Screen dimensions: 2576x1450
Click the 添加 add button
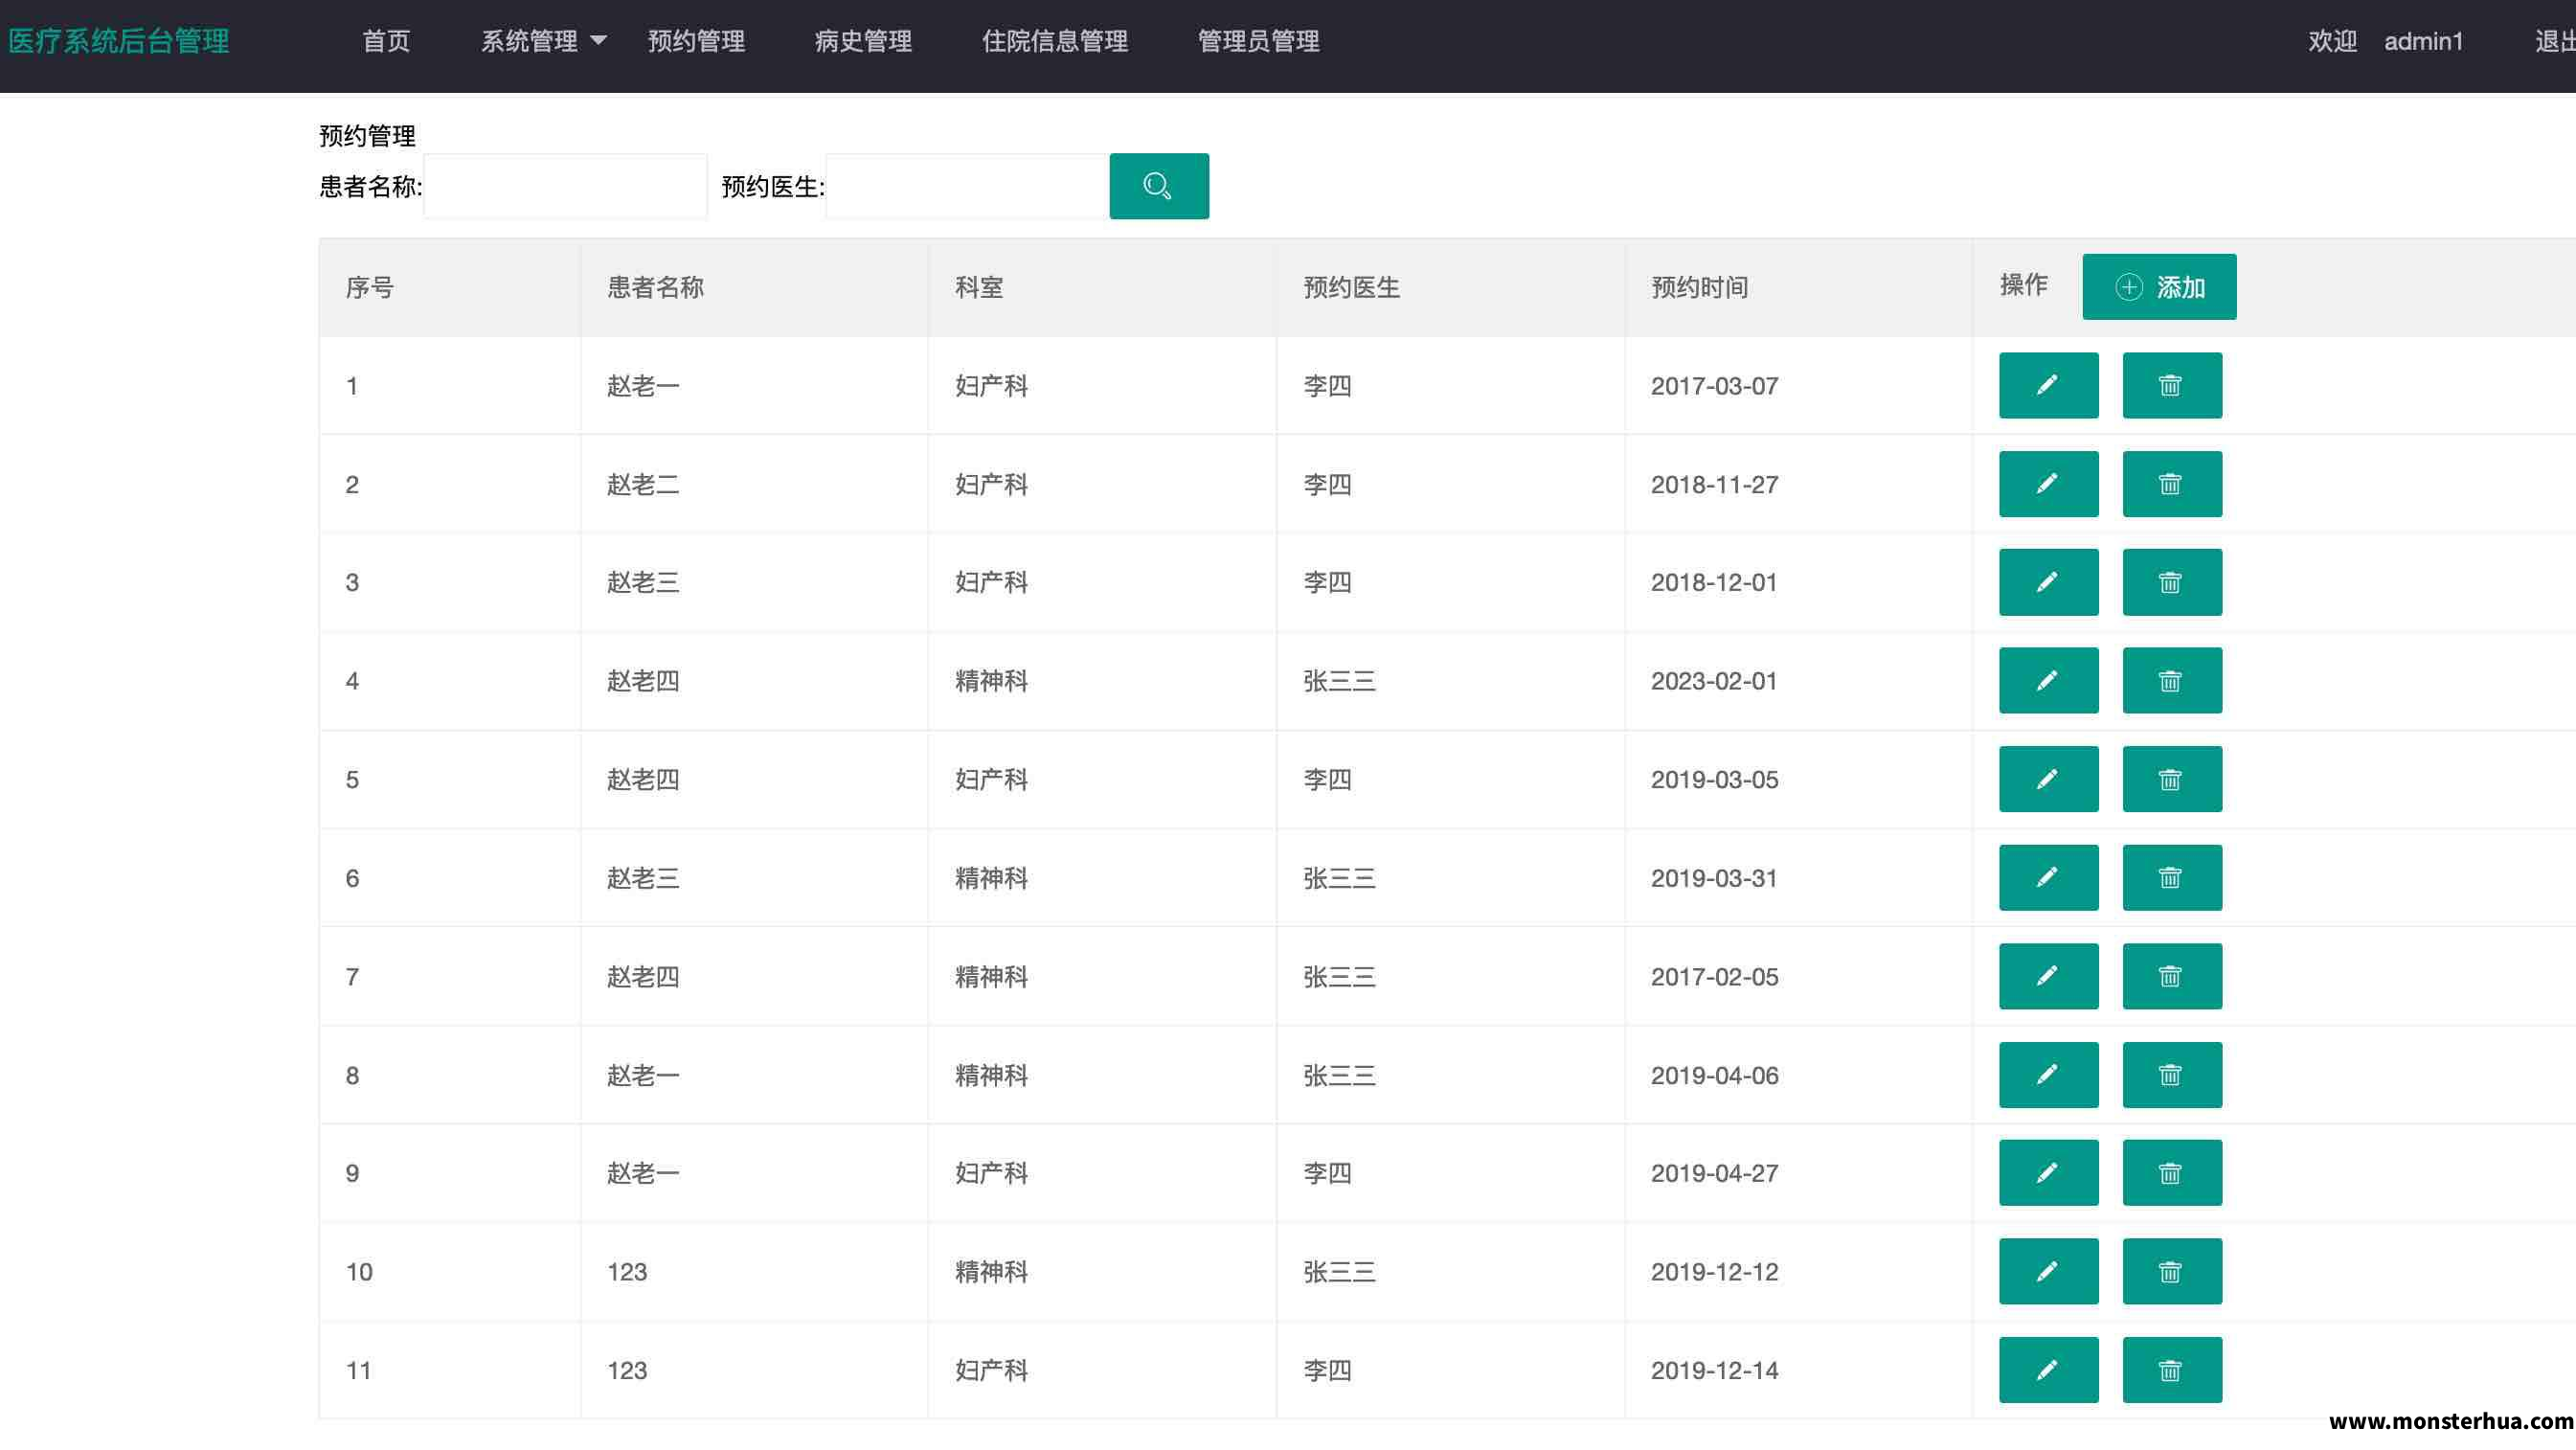click(x=2159, y=287)
